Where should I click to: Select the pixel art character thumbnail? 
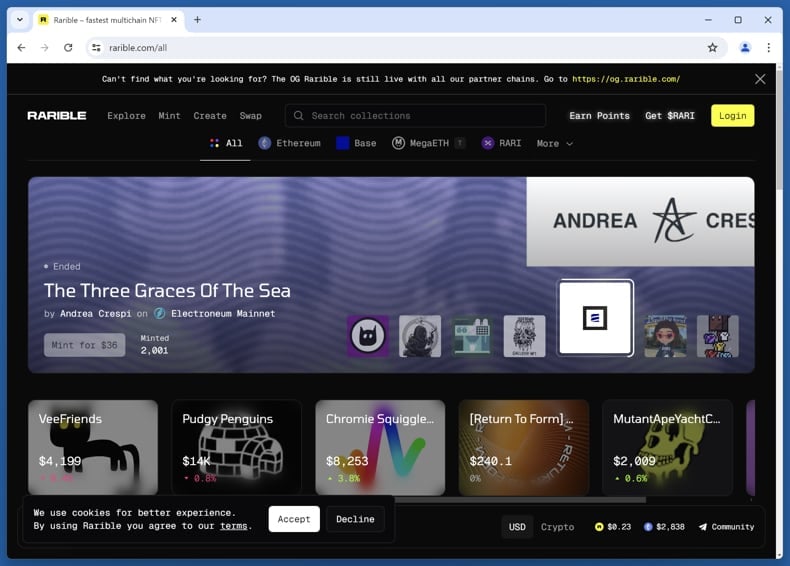click(x=717, y=336)
